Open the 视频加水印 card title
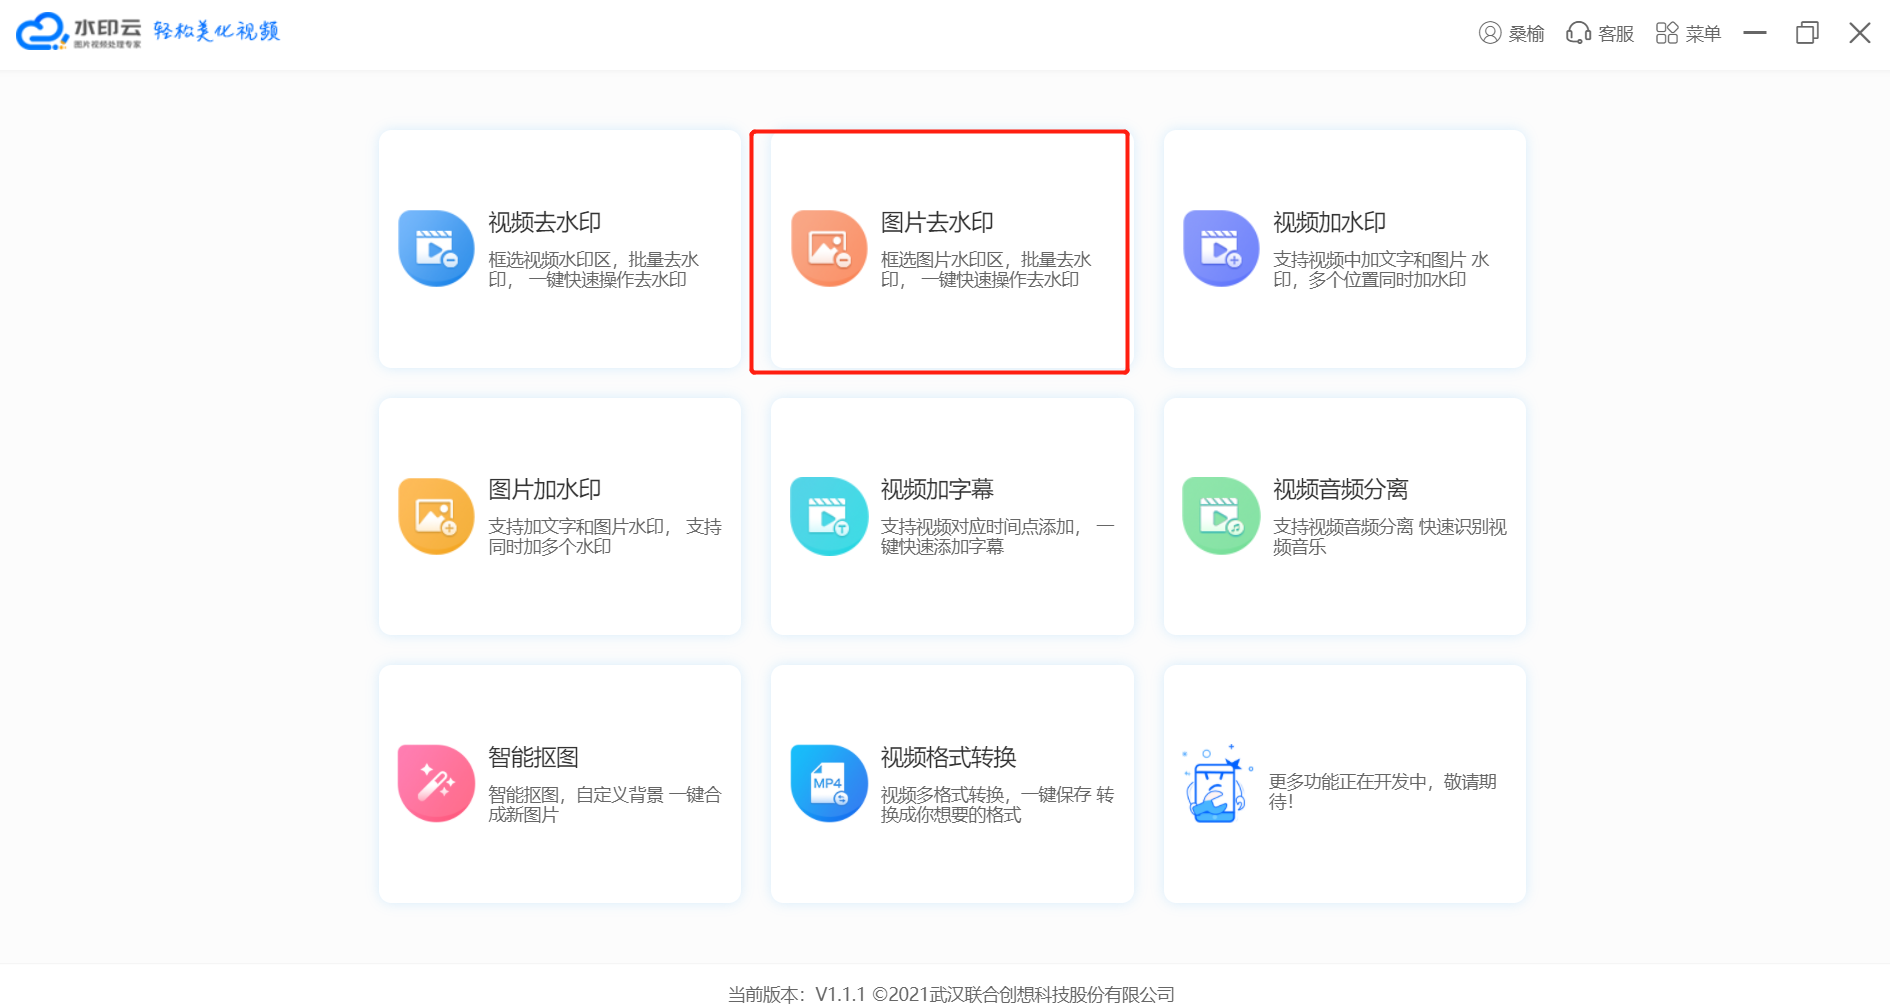The height and width of the screenshot is (1007, 1890). (1329, 222)
